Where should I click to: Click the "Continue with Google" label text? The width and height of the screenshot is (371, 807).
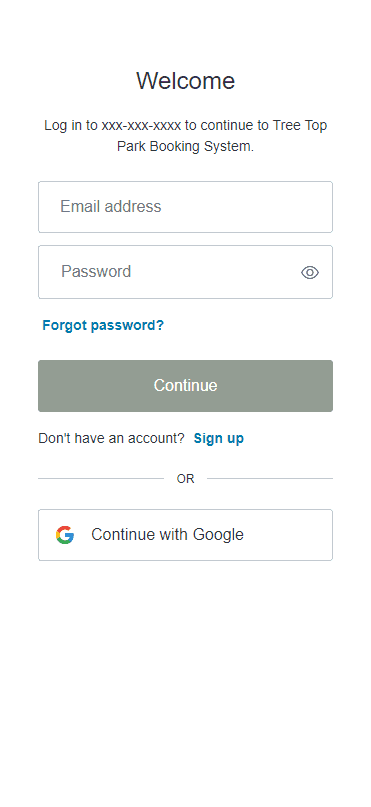[x=167, y=535]
